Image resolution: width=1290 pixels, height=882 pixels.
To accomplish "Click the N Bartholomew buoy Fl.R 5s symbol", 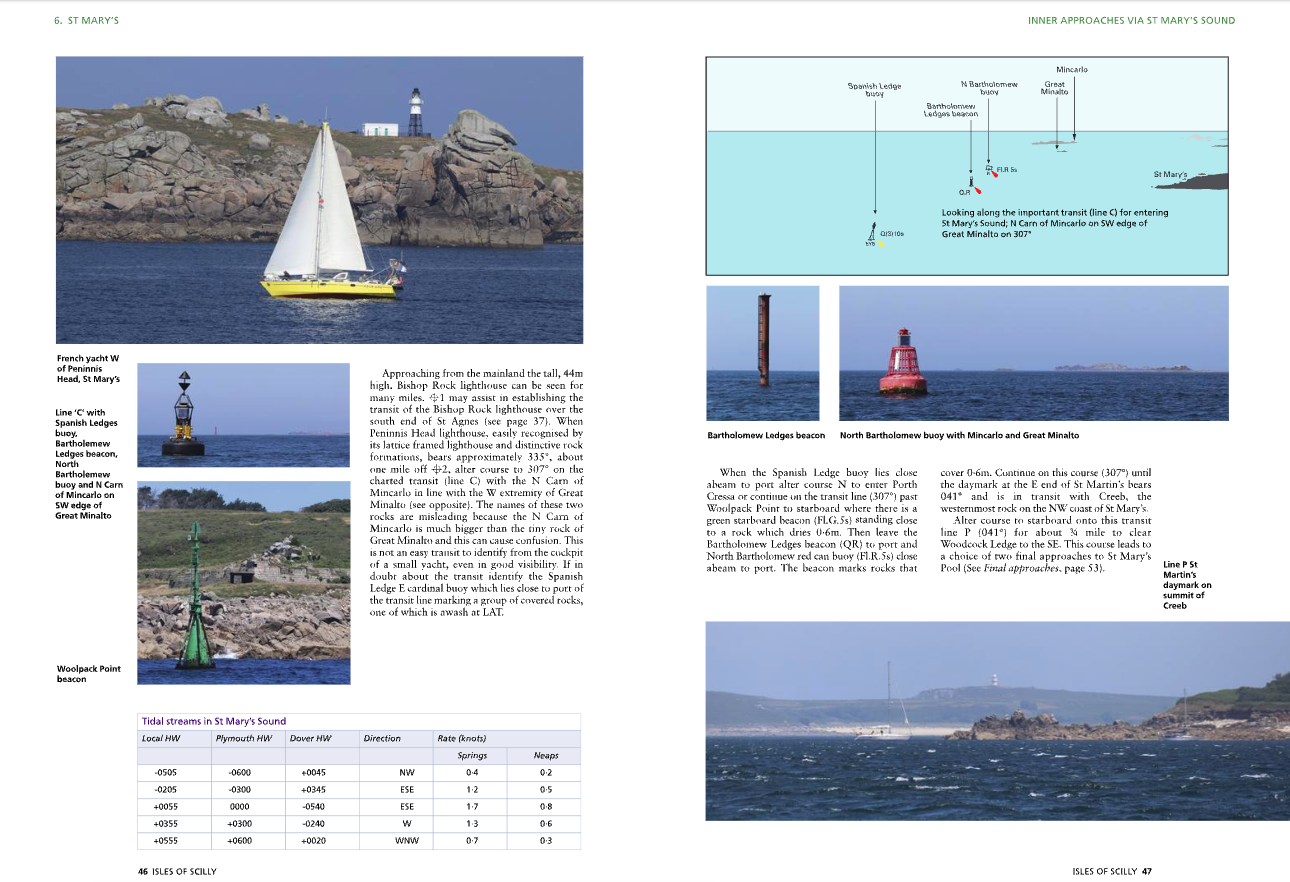I will (989, 169).
